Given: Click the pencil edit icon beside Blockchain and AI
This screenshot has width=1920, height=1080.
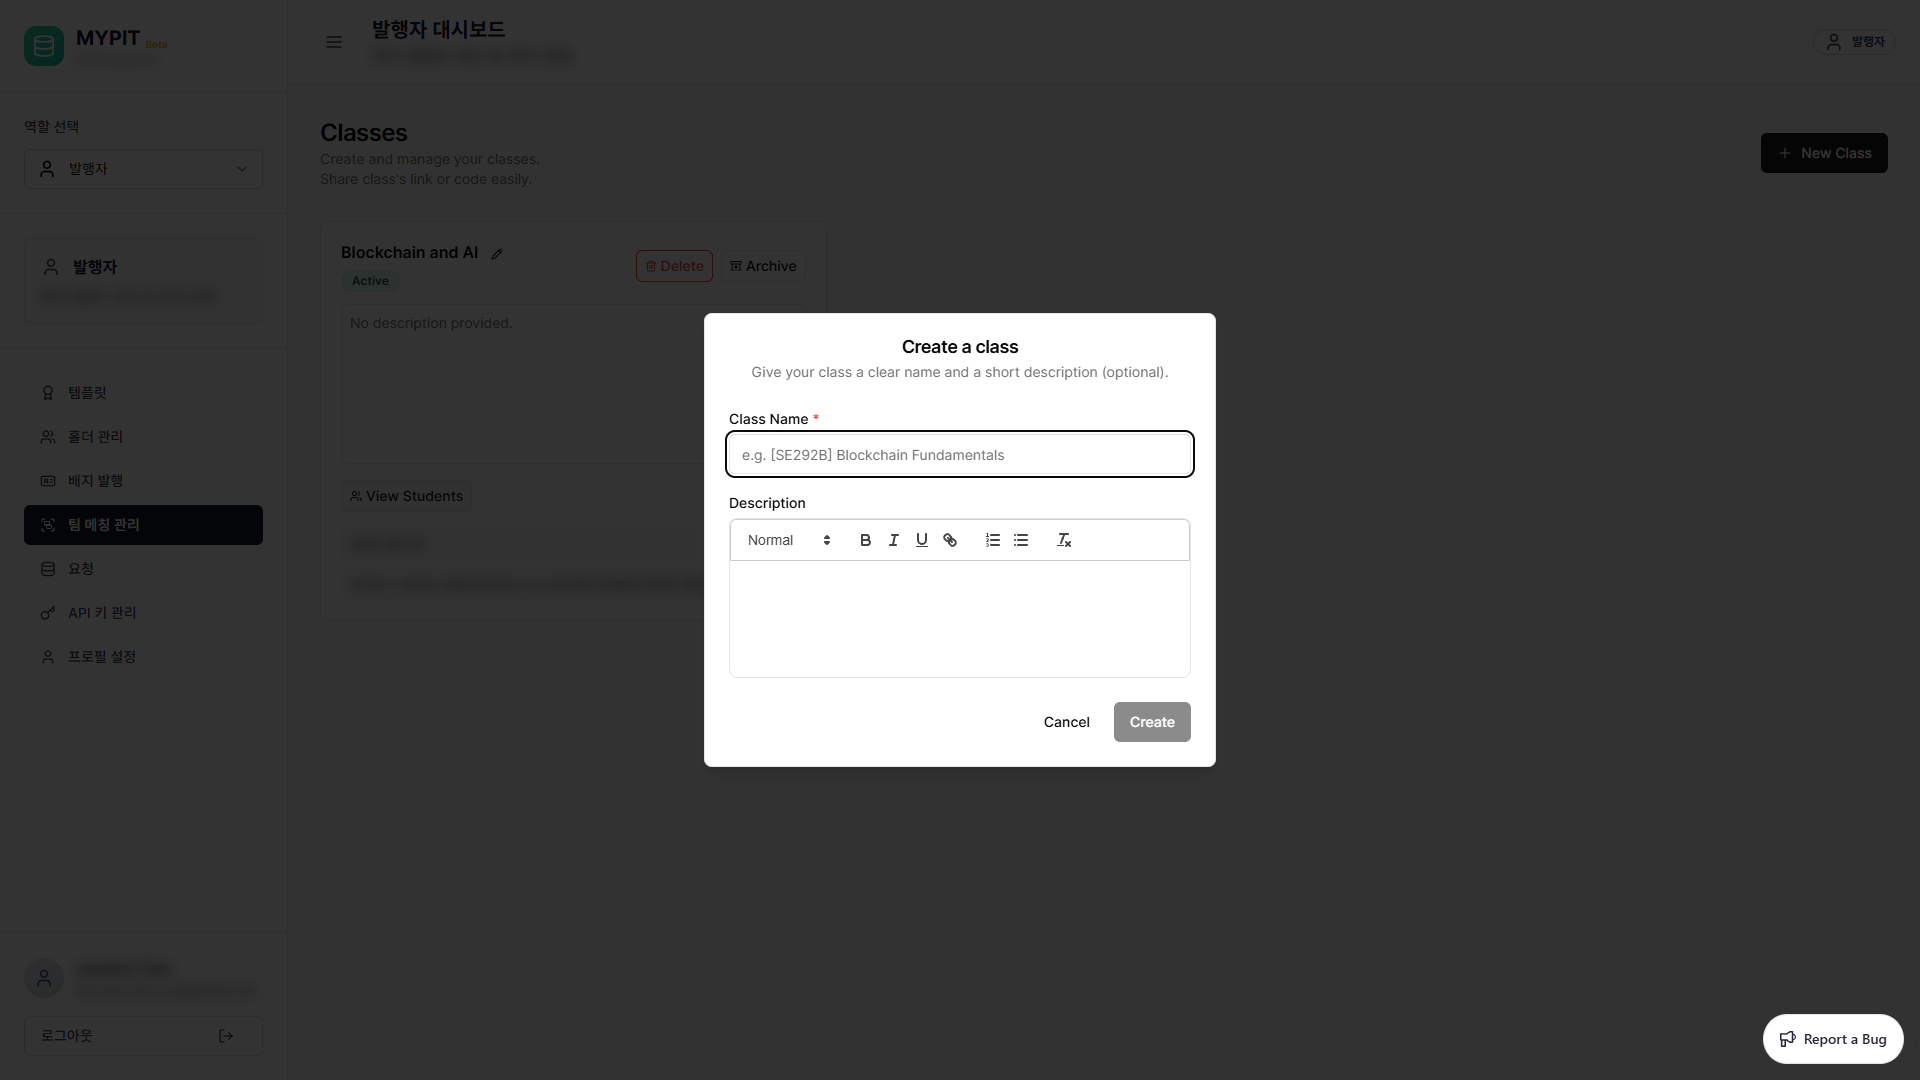Looking at the screenshot, I should tap(497, 254).
